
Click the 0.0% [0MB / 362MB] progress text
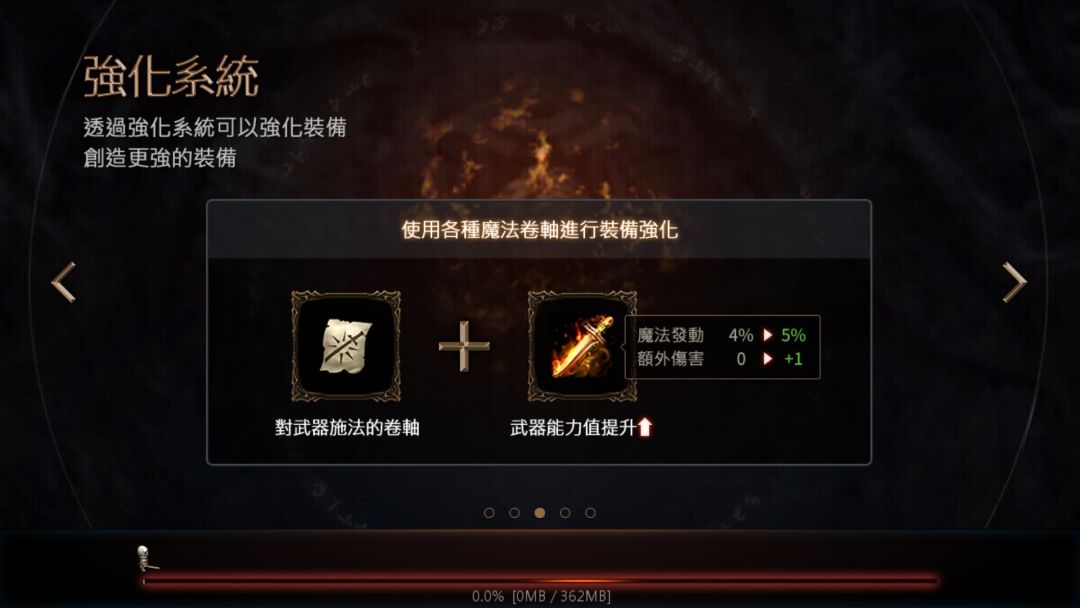pos(541,596)
